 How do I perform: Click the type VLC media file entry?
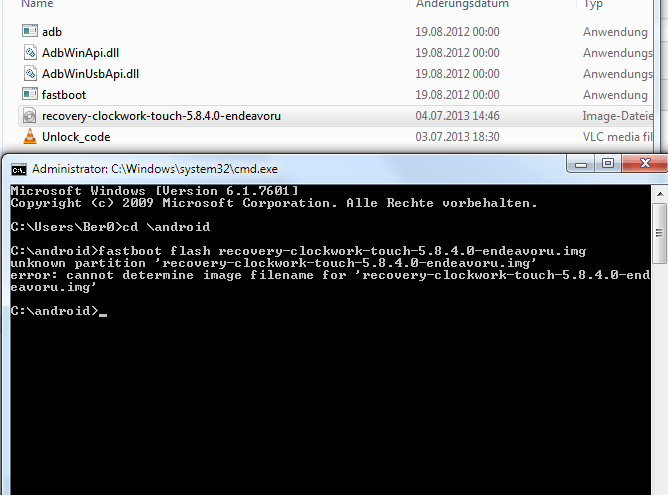[617, 137]
